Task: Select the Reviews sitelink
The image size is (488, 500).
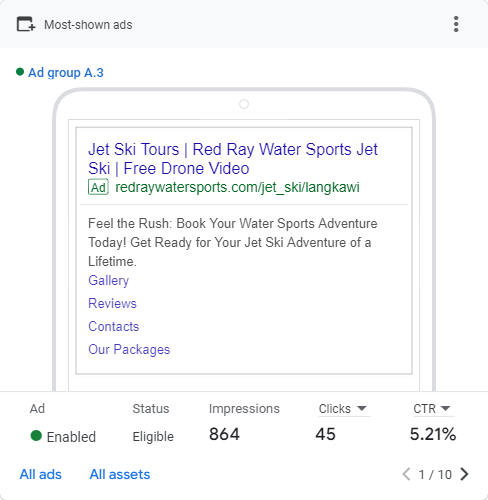Action: (x=112, y=303)
